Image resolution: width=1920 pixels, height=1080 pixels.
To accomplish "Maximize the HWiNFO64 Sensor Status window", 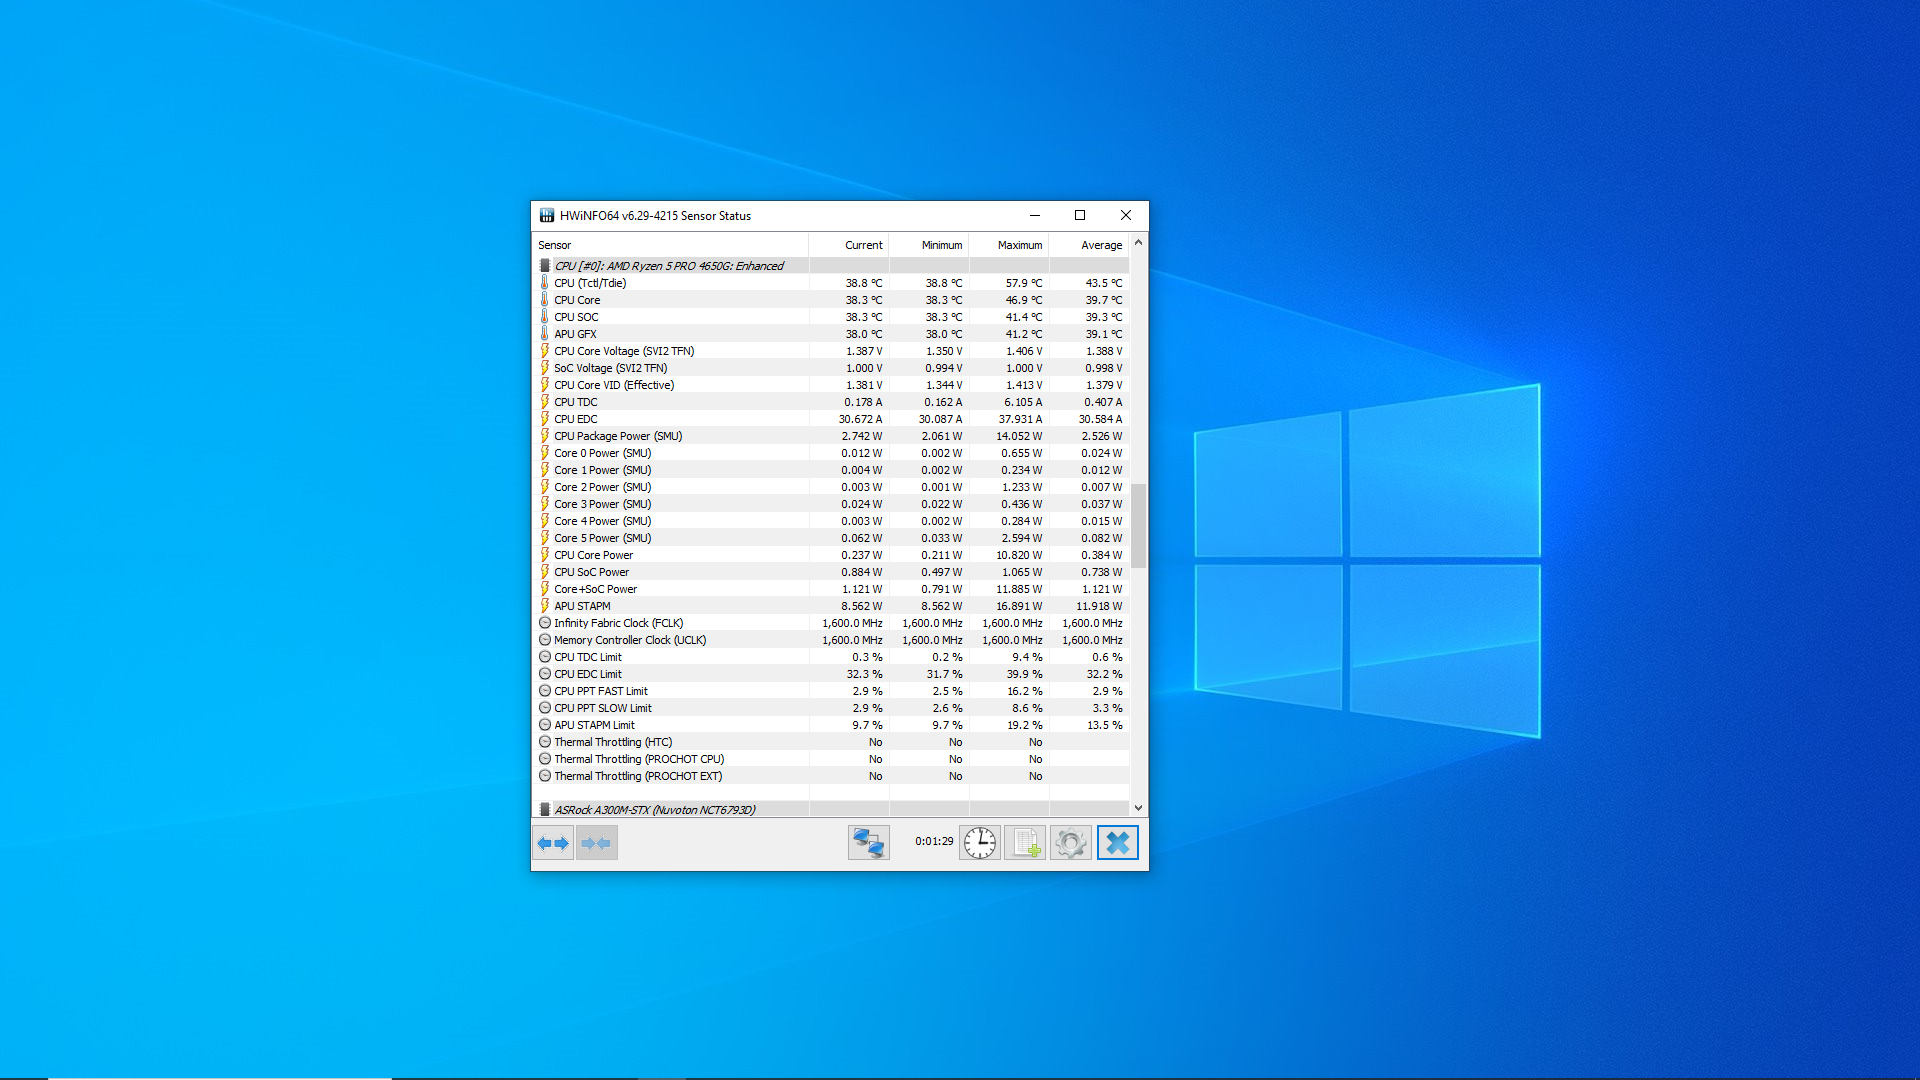I will tap(1080, 215).
